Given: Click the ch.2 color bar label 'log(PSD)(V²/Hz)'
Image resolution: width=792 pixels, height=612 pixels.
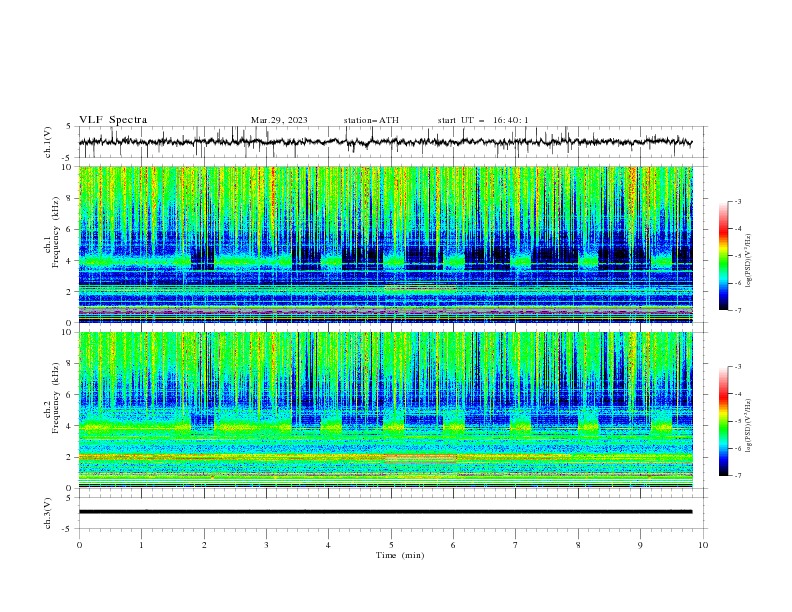Looking at the screenshot, I should click(x=749, y=426).
